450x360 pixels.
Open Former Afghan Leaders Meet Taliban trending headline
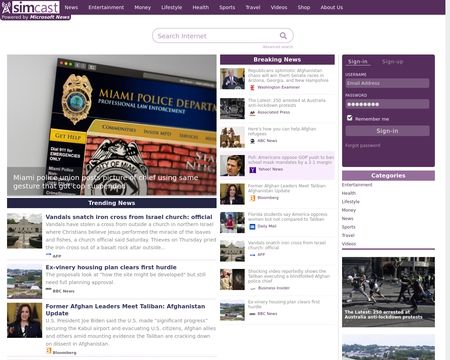pyautogui.click(x=125, y=310)
